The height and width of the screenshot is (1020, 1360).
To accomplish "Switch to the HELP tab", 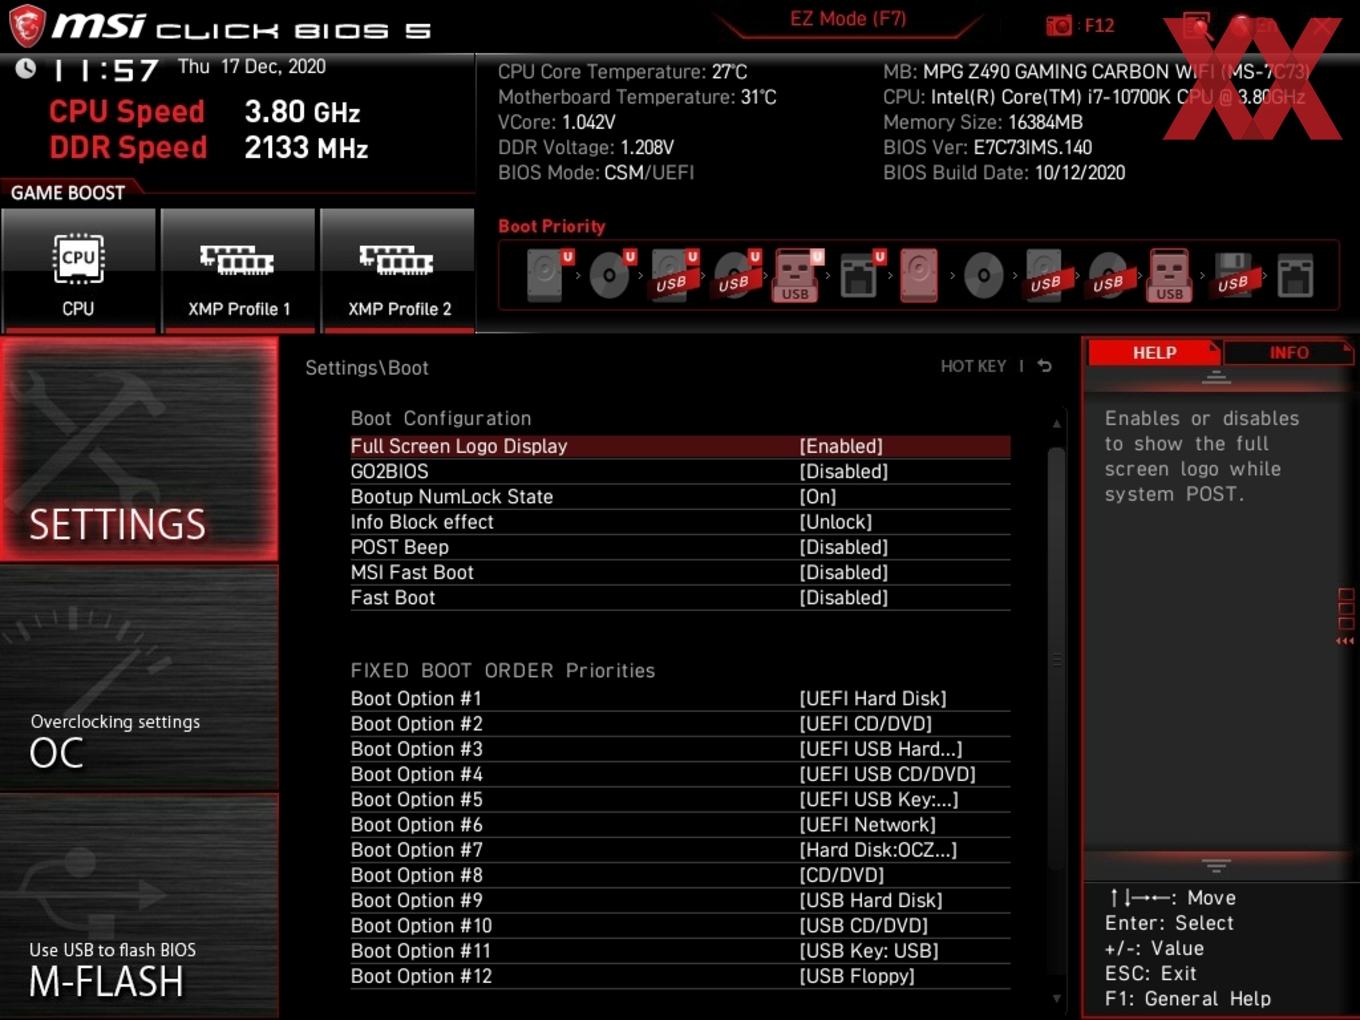I will click(1154, 352).
